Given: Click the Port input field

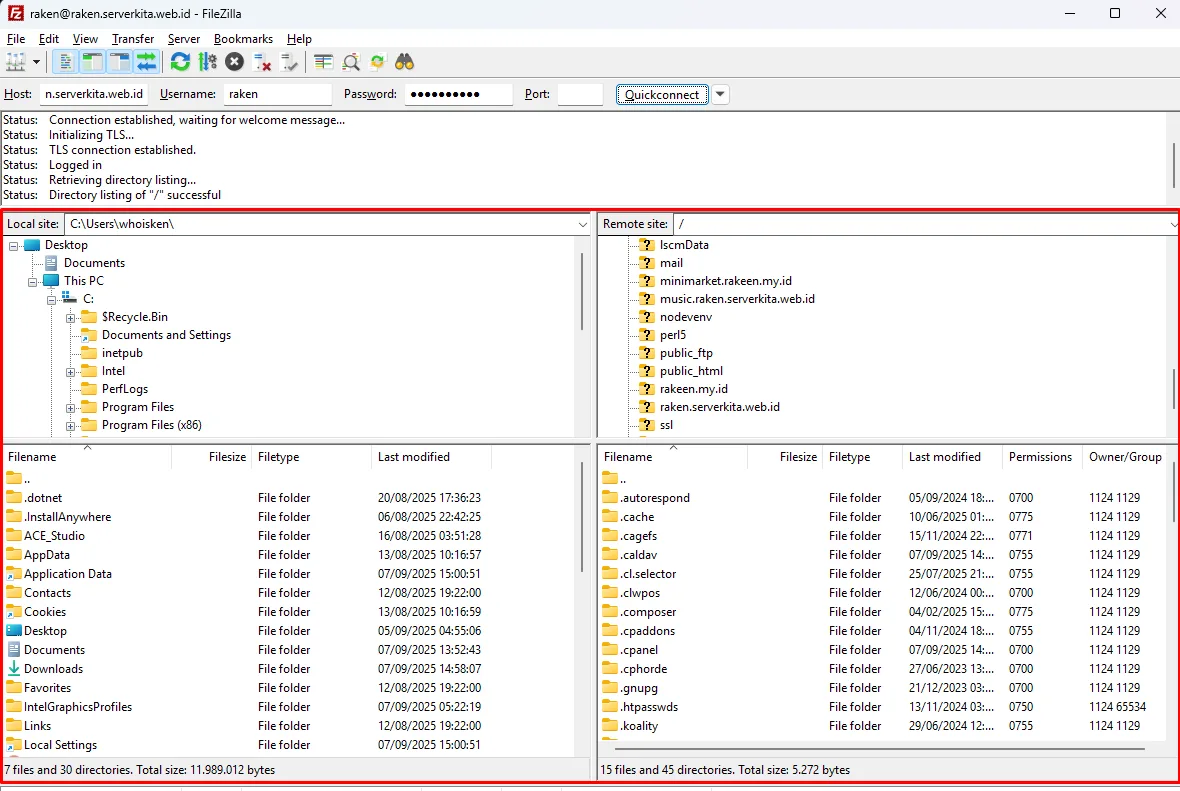Looking at the screenshot, I should 580,94.
